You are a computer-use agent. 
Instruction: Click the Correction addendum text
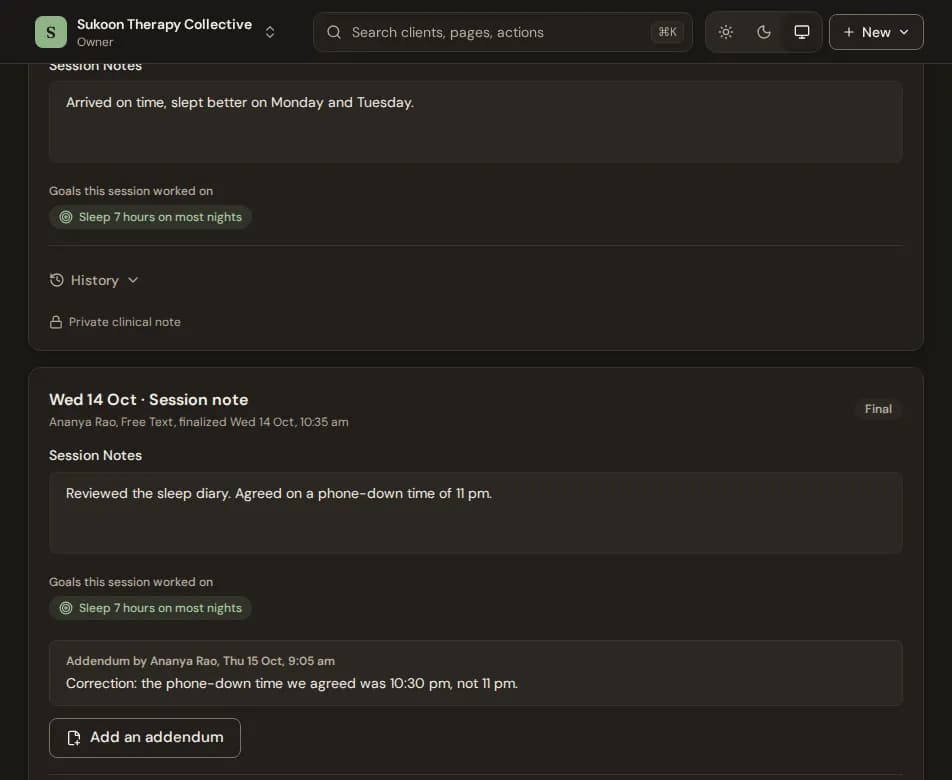tap(291, 683)
